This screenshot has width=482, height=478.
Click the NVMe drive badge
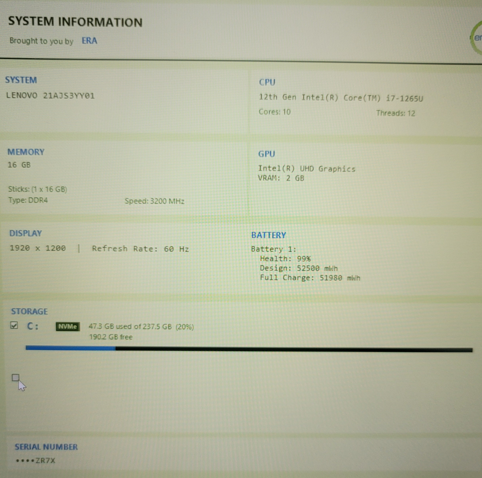pyautogui.click(x=68, y=326)
